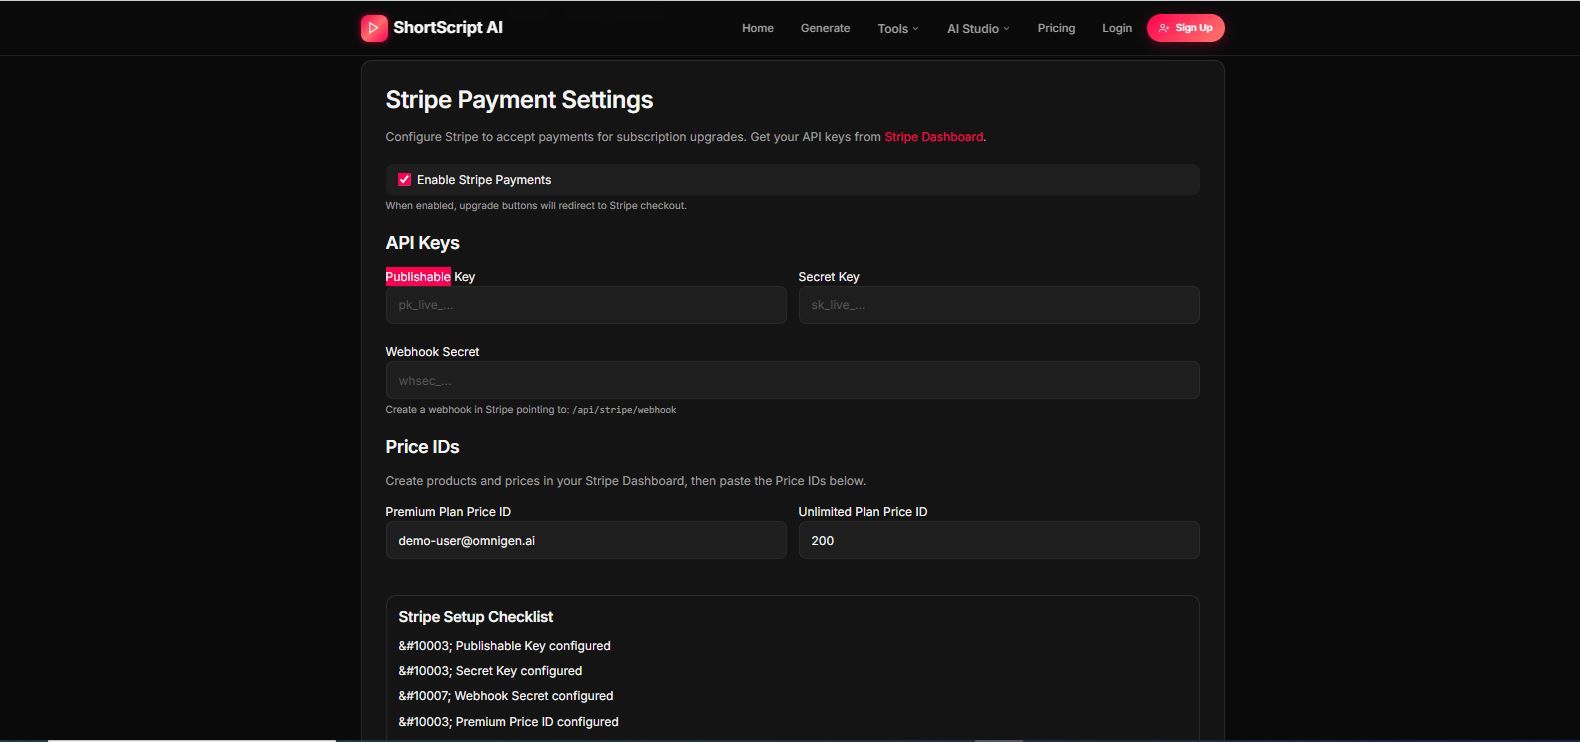Select the Create products and prices instruction
The height and width of the screenshot is (742, 1580).
pyautogui.click(x=626, y=481)
